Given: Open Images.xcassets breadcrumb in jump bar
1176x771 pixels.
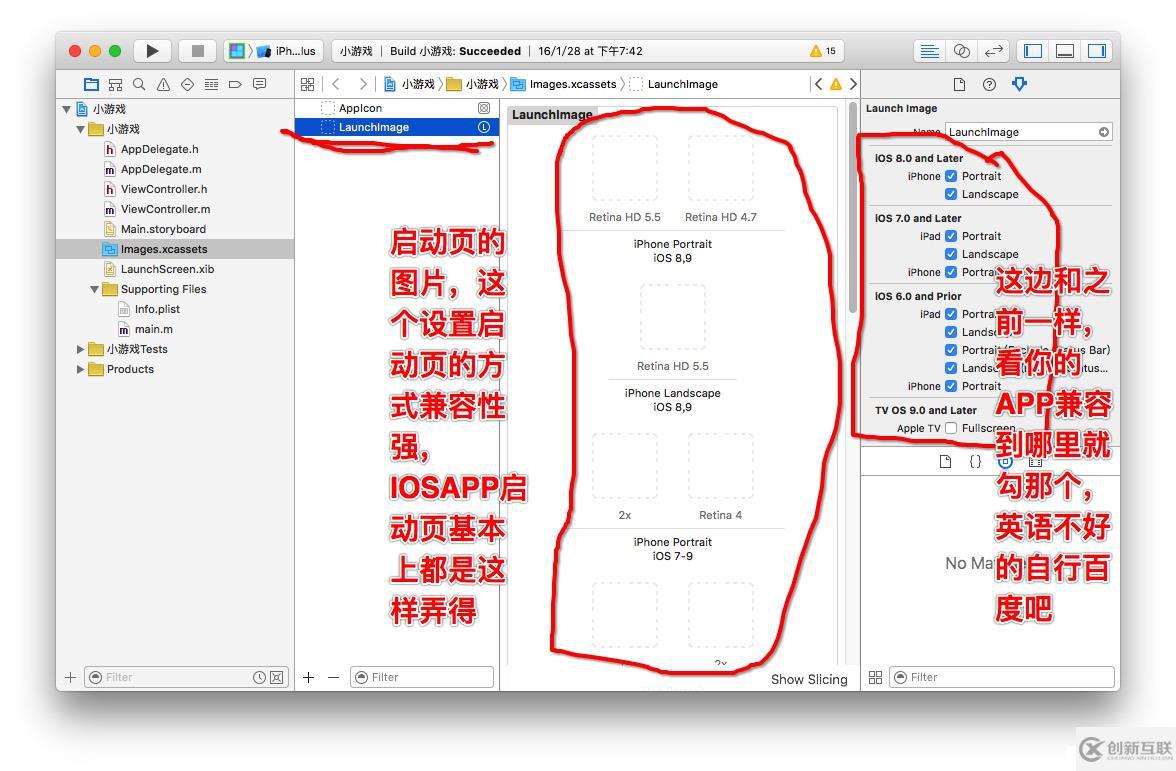Looking at the screenshot, I should coord(566,84).
